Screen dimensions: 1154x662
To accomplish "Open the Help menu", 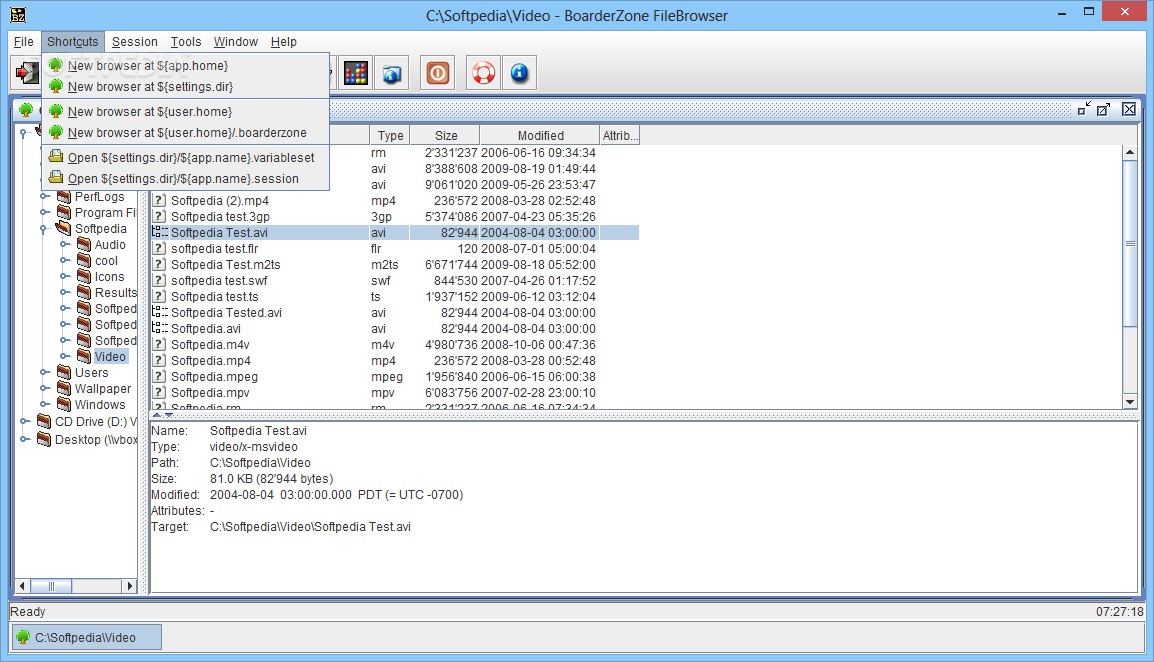I will point(283,42).
